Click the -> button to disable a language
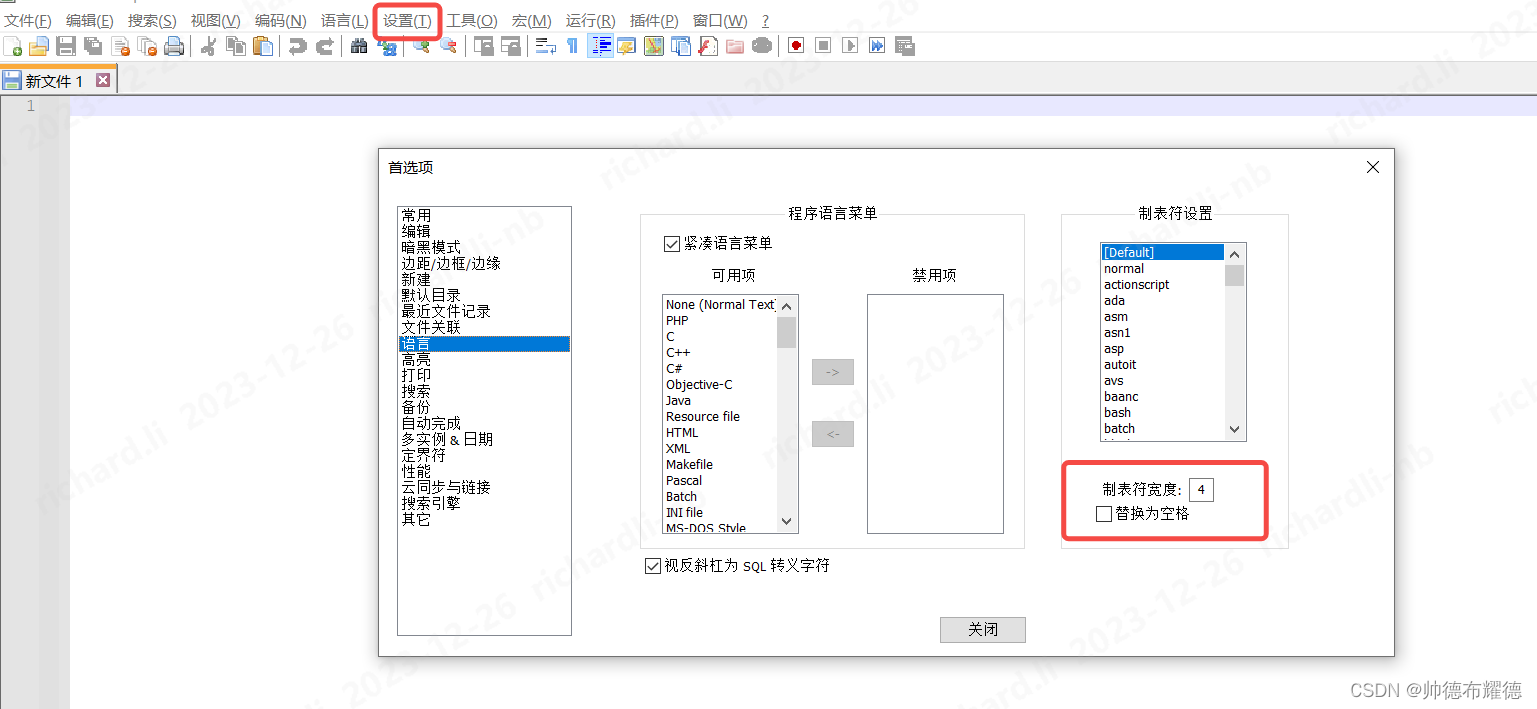The image size is (1537, 709). click(833, 371)
